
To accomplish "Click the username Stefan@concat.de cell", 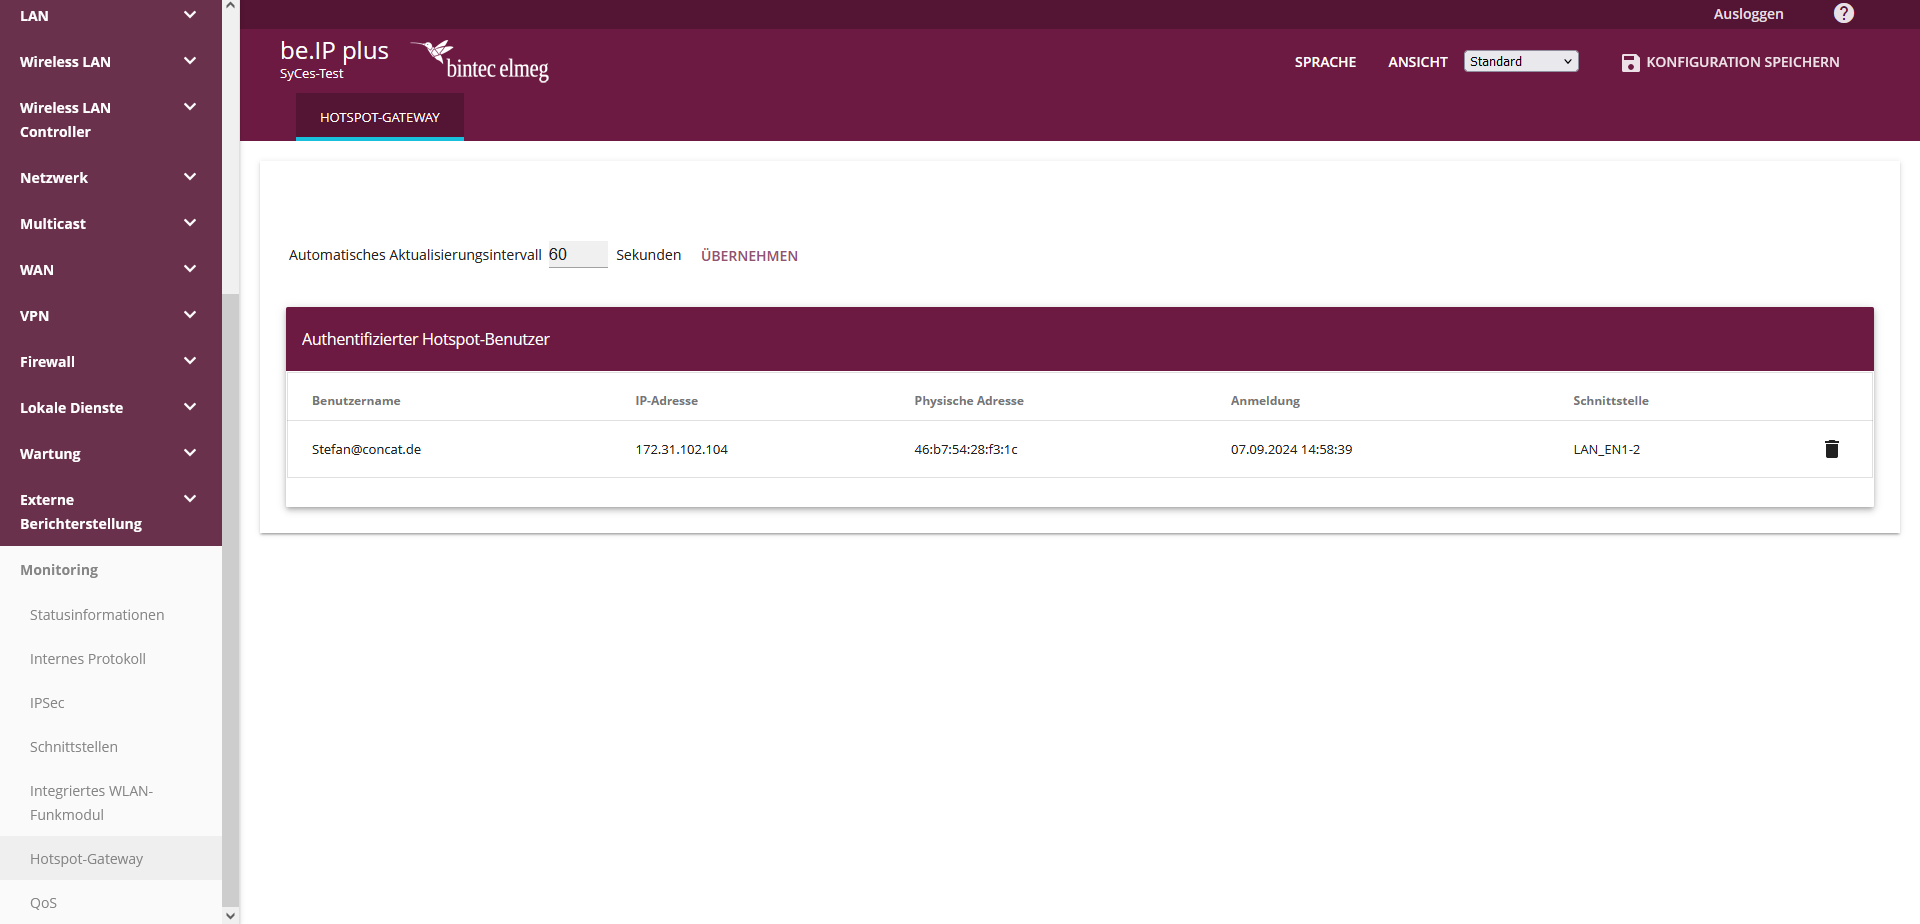I will click(x=366, y=450).
